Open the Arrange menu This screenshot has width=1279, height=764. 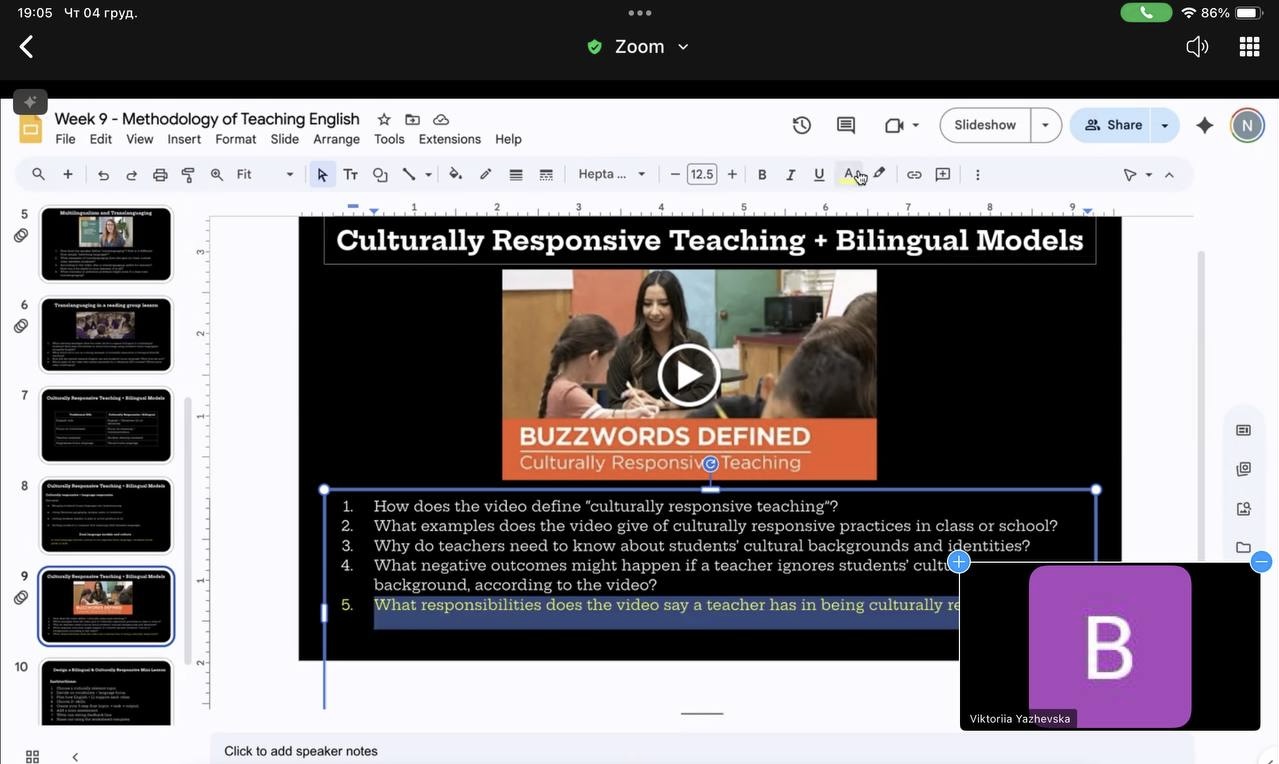336,139
